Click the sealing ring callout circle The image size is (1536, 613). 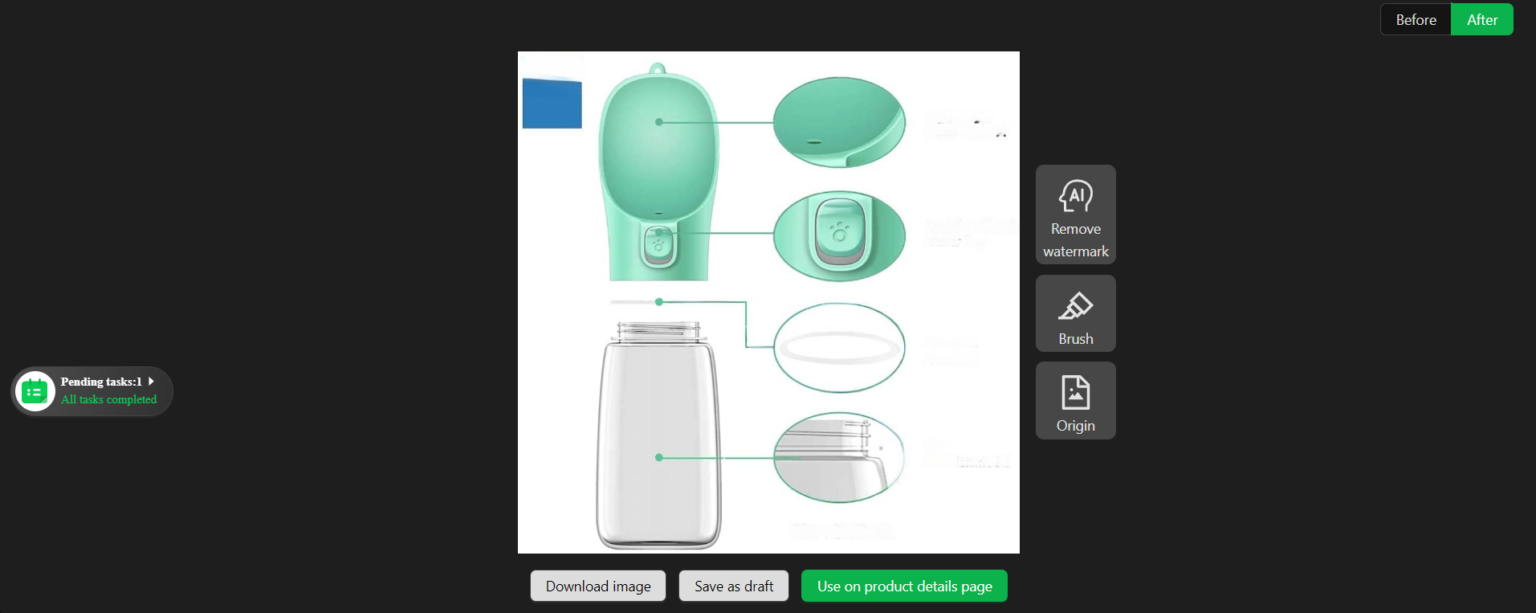coord(838,347)
